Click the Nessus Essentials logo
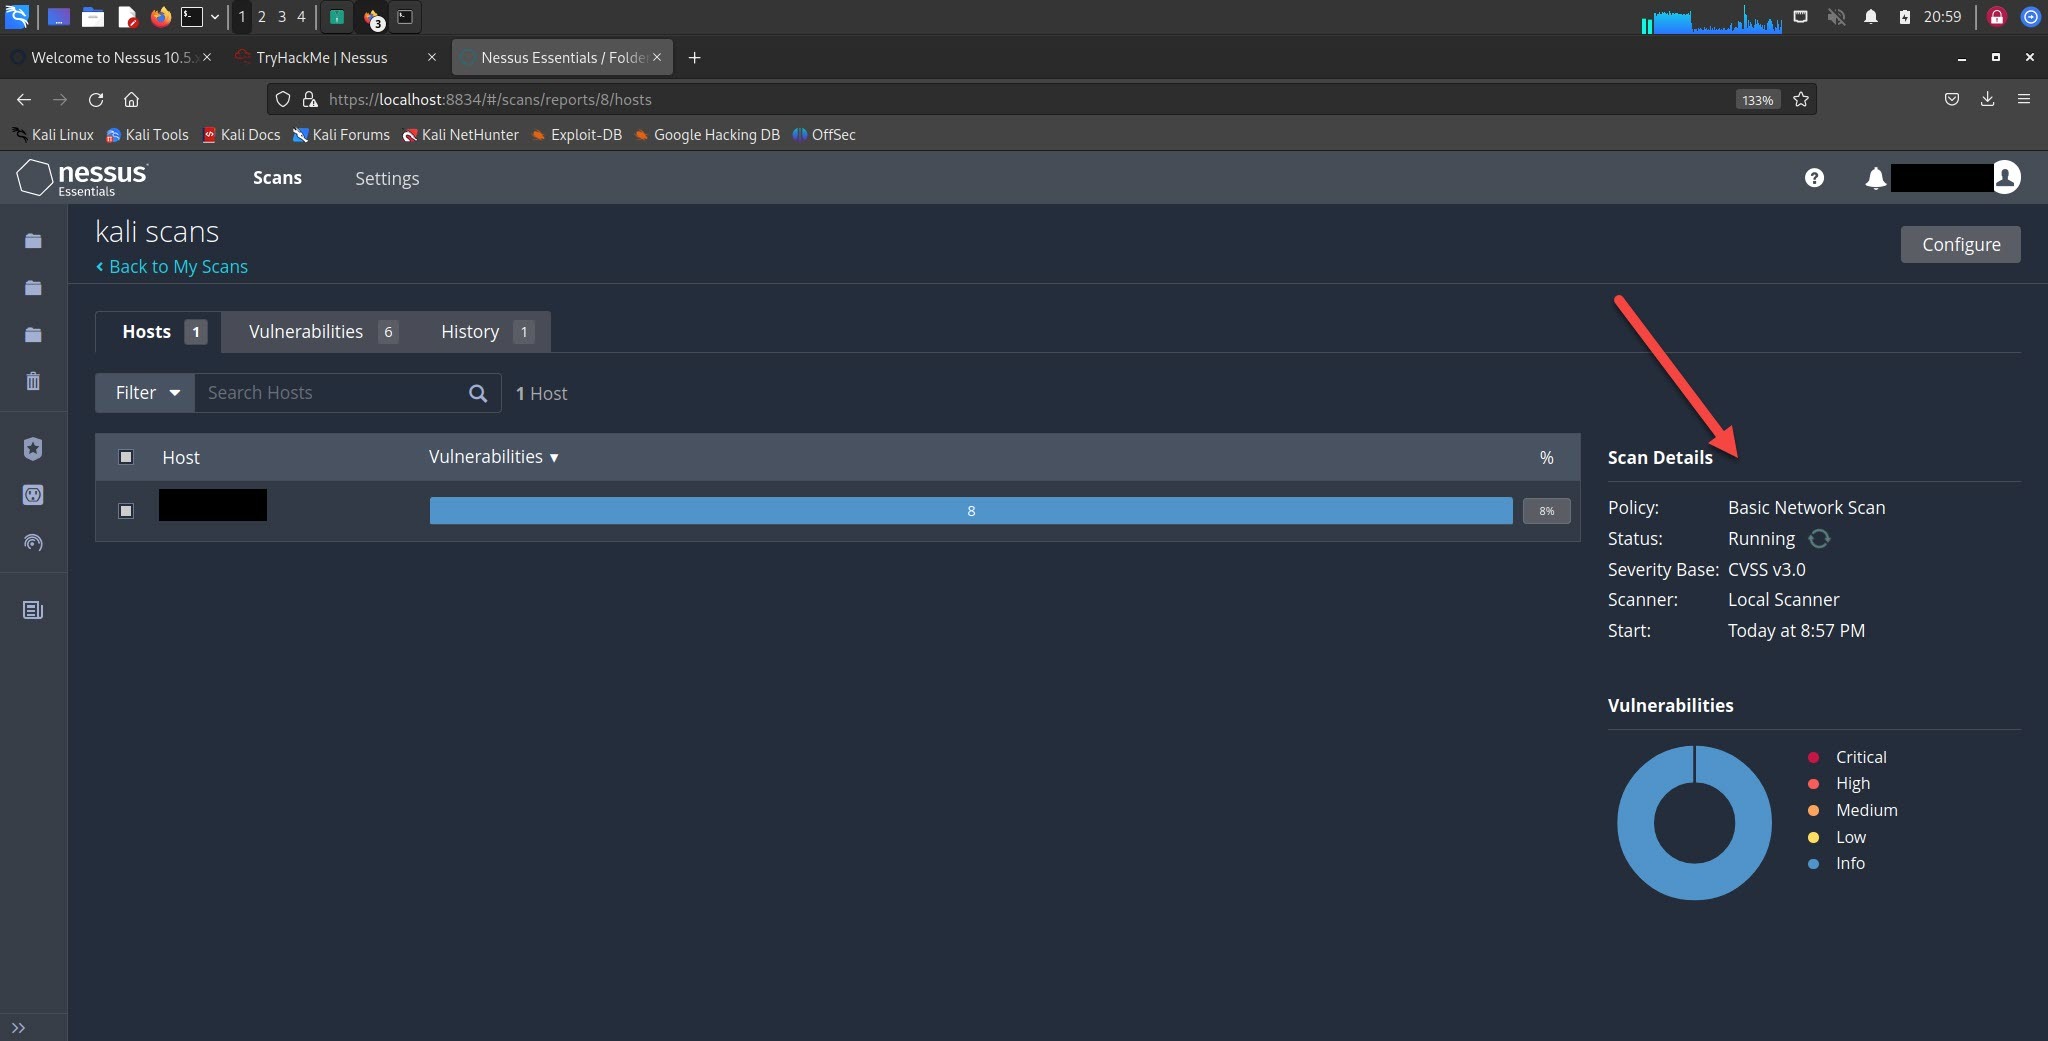Image resolution: width=2048 pixels, height=1041 pixels. coord(82,178)
